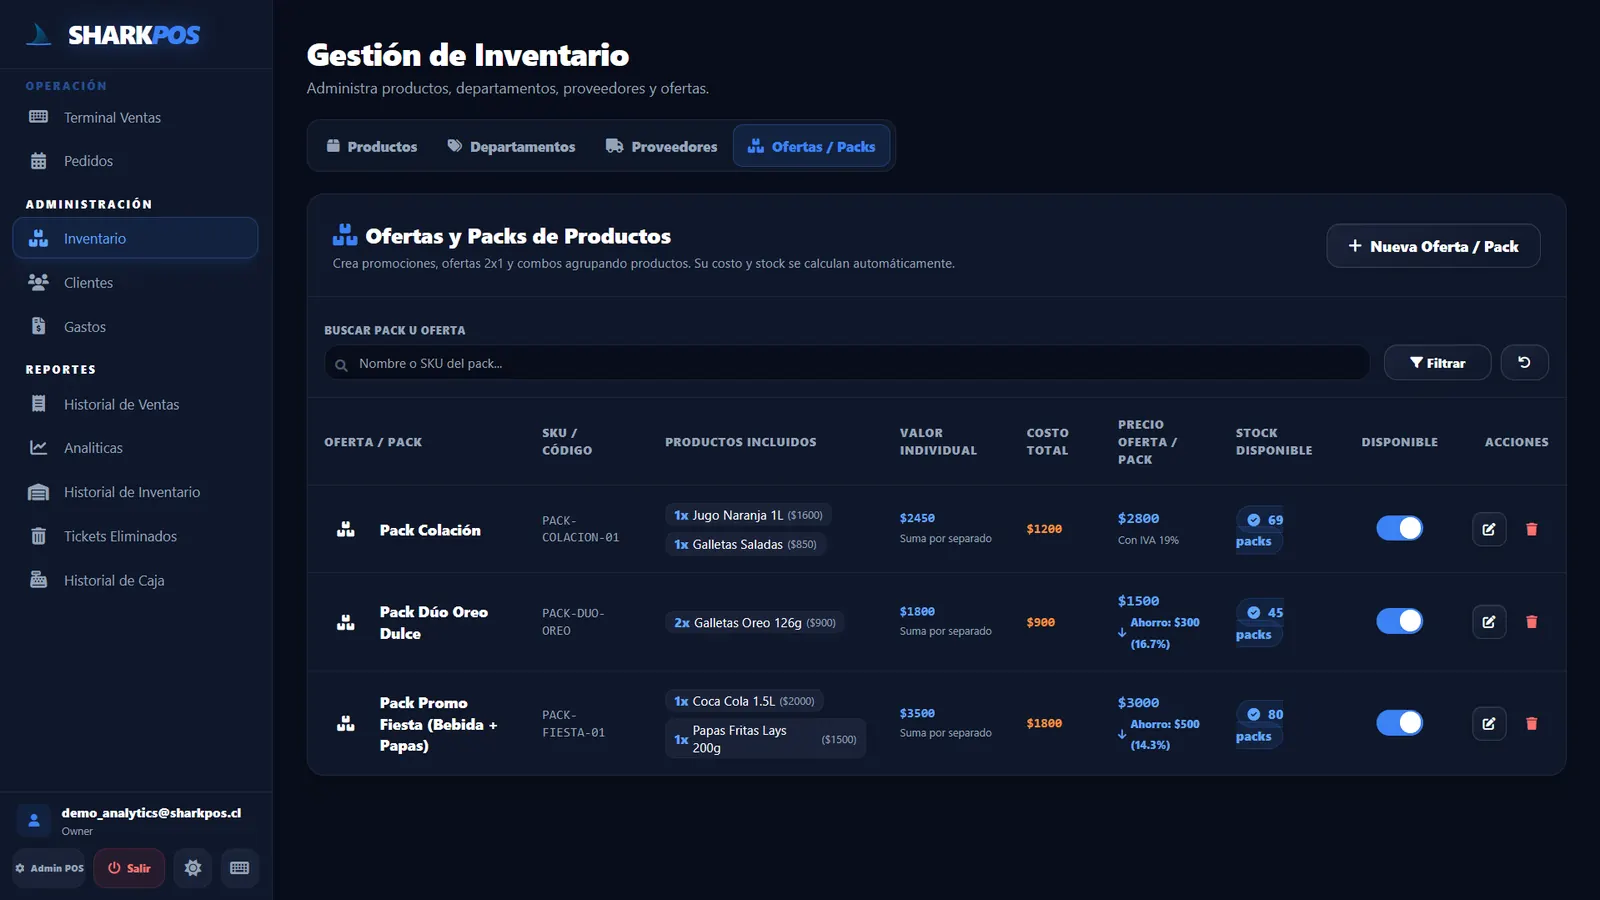Select Inventario in the sidebar
The image size is (1600, 900).
[x=135, y=238]
